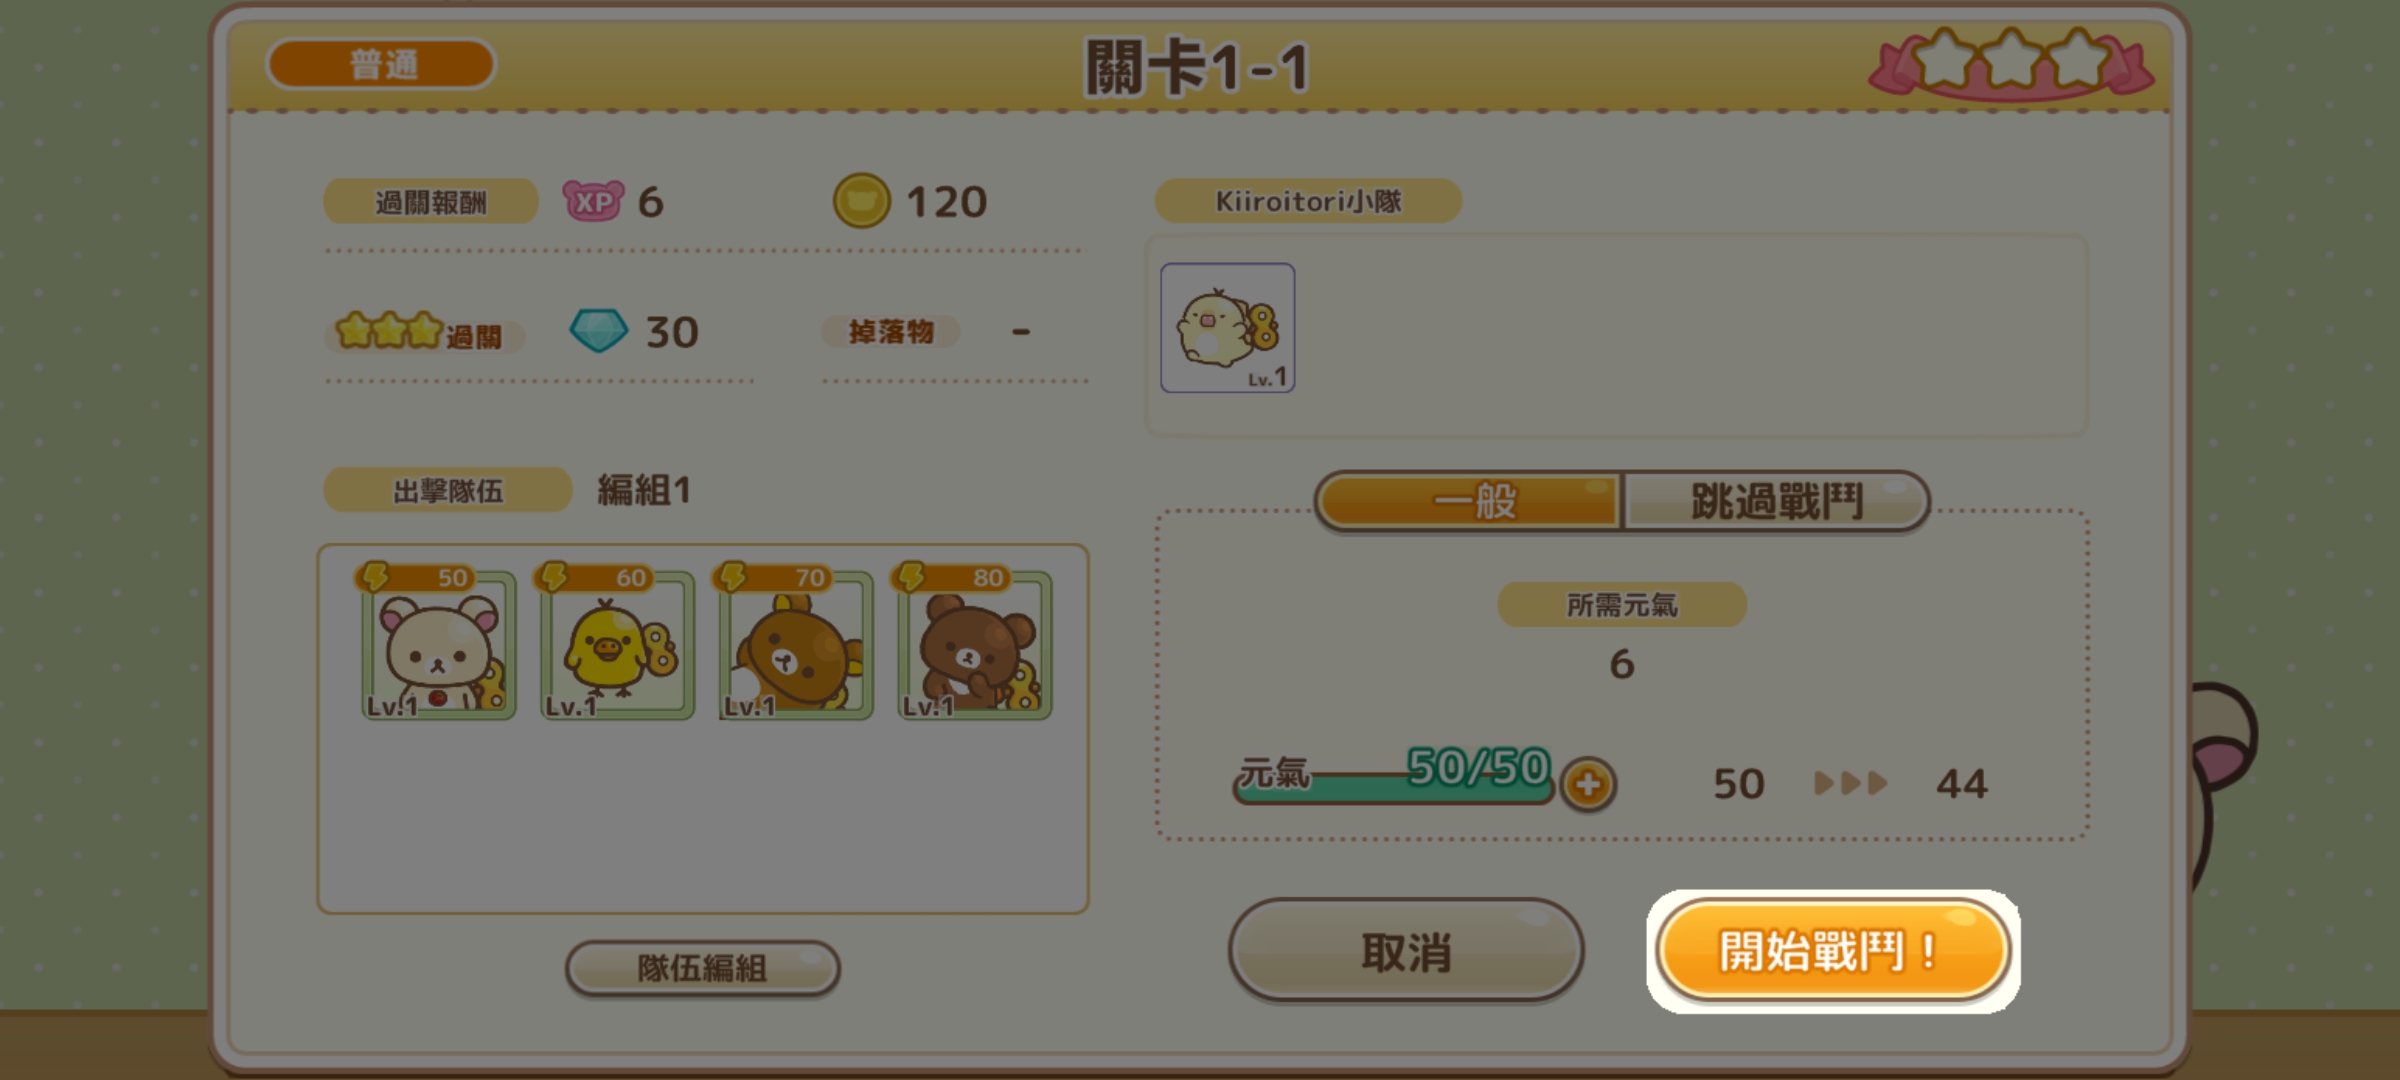Click the blue gem reward icon
The width and height of the screenshot is (2400, 1080).
coord(598,331)
